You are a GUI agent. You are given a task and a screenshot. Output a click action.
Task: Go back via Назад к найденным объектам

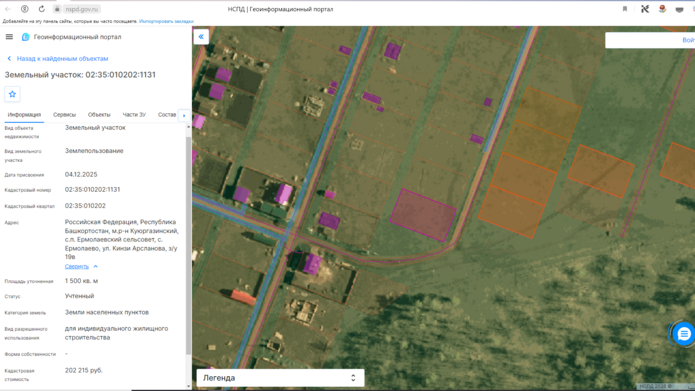[x=62, y=59]
